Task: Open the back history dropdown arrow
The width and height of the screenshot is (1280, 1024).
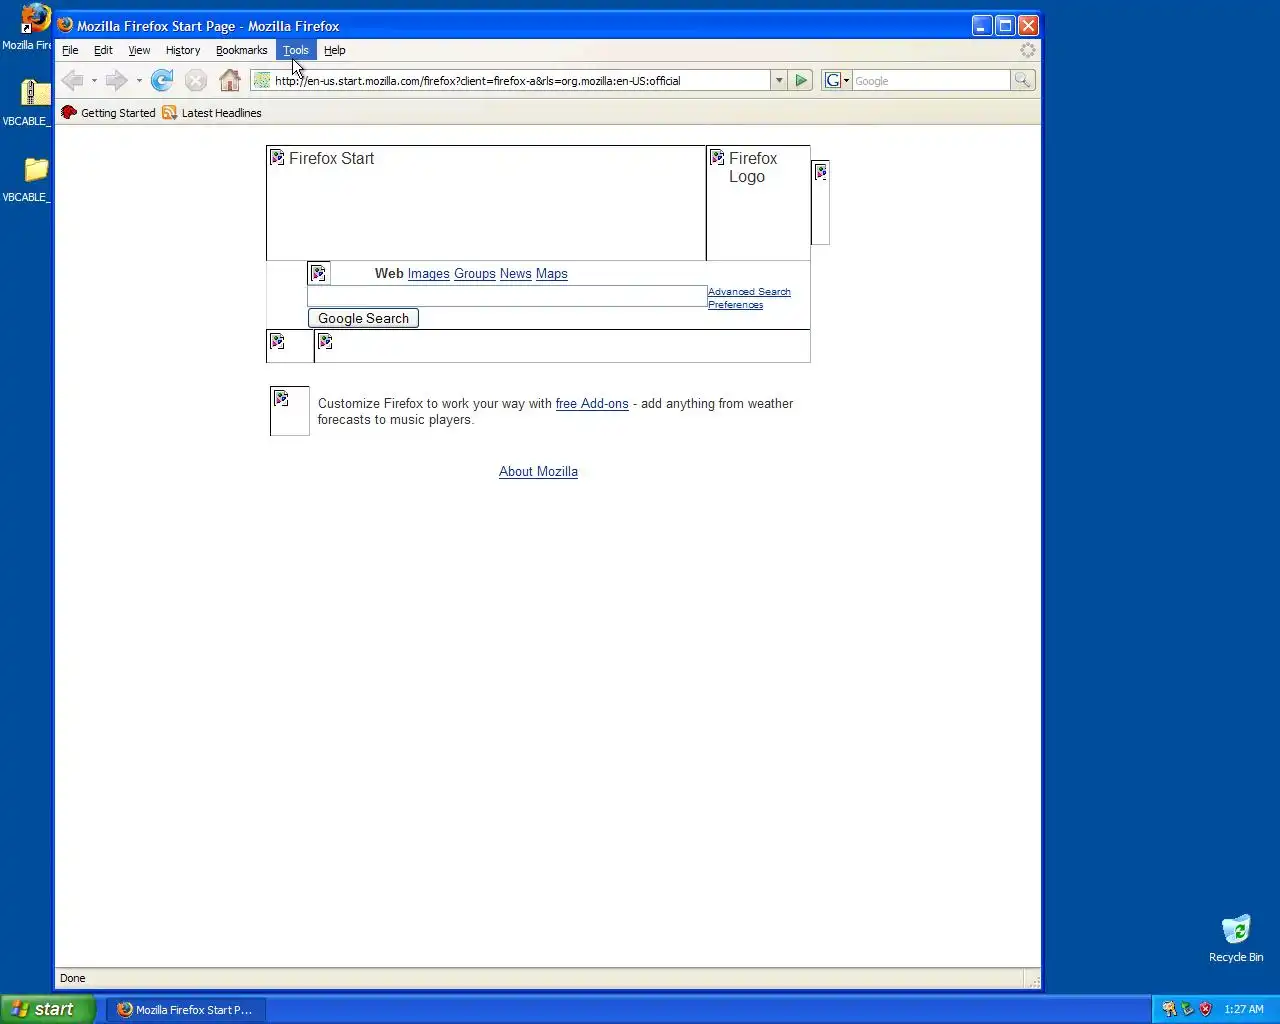Action: click(94, 80)
